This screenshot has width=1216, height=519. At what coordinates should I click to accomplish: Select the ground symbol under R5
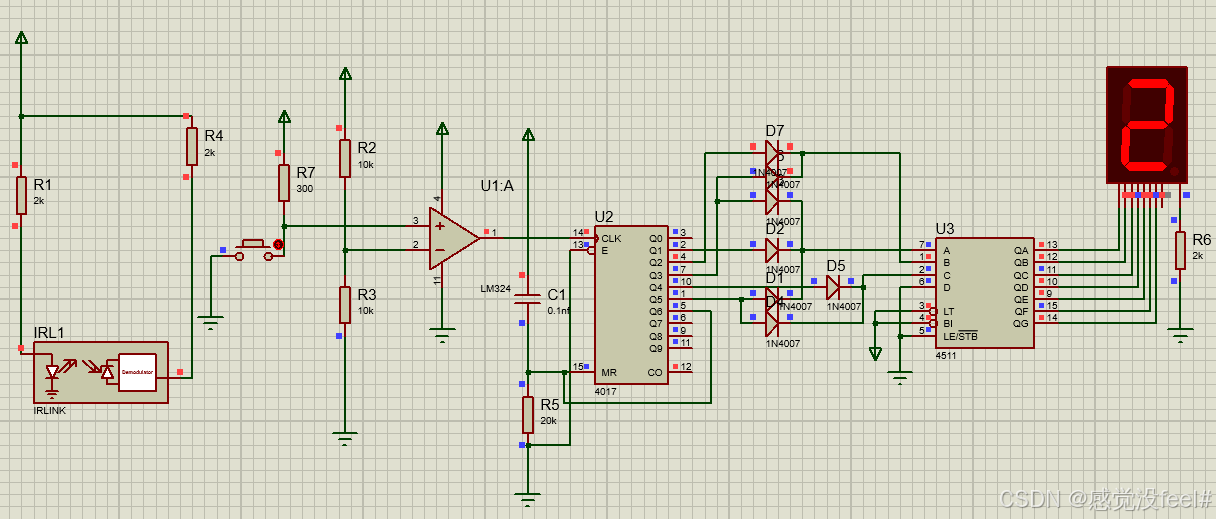tap(528, 497)
